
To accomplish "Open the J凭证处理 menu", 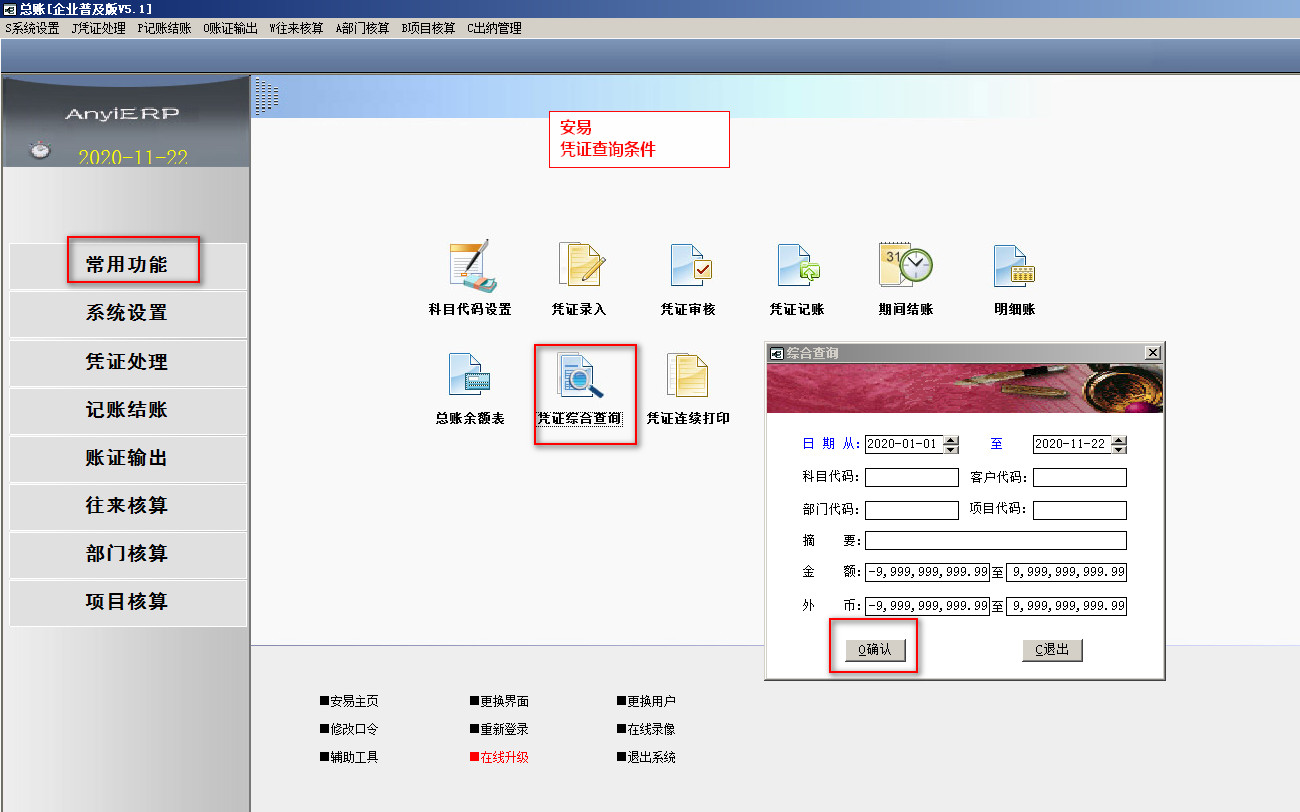I will tap(98, 29).
